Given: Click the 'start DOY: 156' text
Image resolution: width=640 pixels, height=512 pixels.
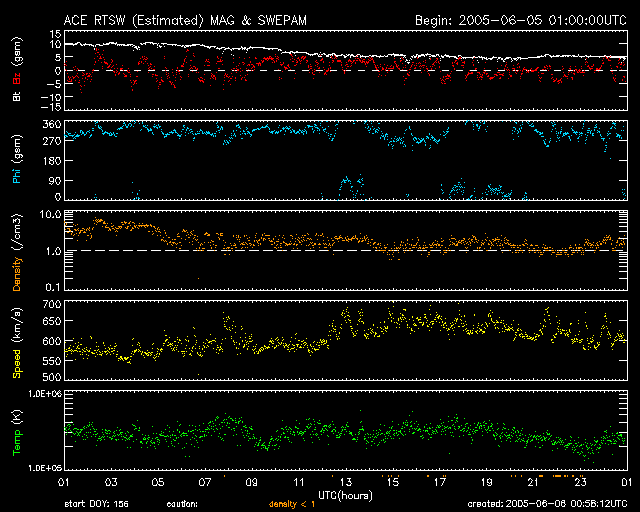Looking at the screenshot, I should coord(96,504).
